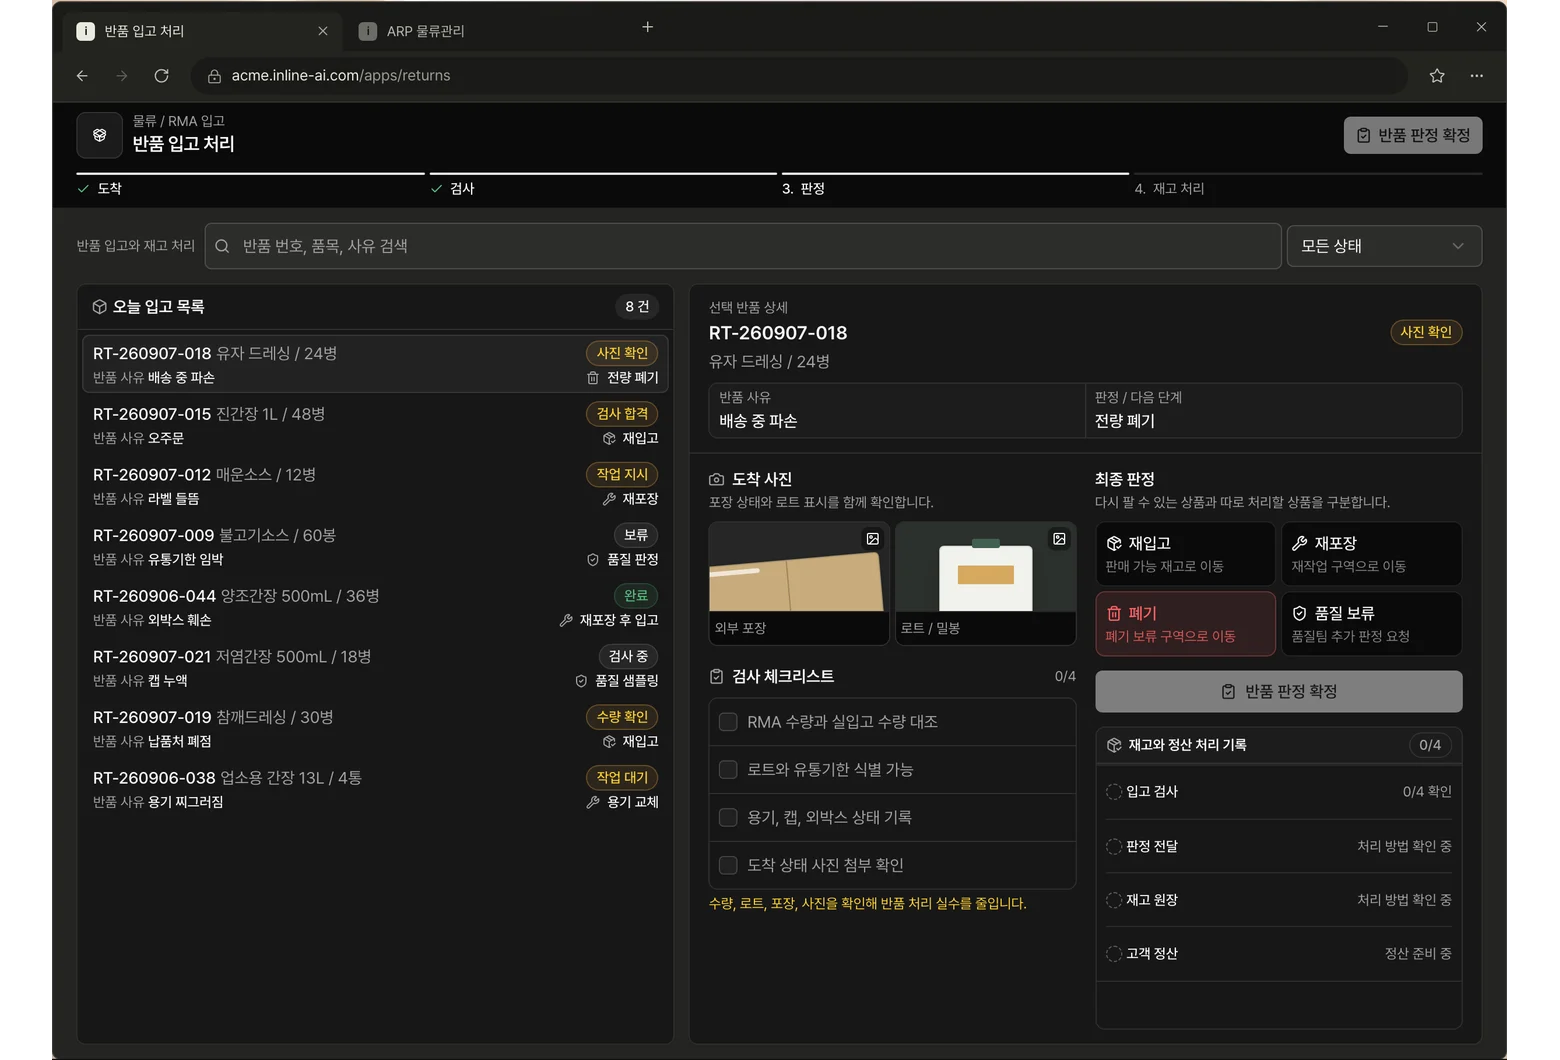The width and height of the screenshot is (1560, 1060).
Task: Click the package logo icon beside 반품 입고 처리
Action: pyautogui.click(x=99, y=135)
